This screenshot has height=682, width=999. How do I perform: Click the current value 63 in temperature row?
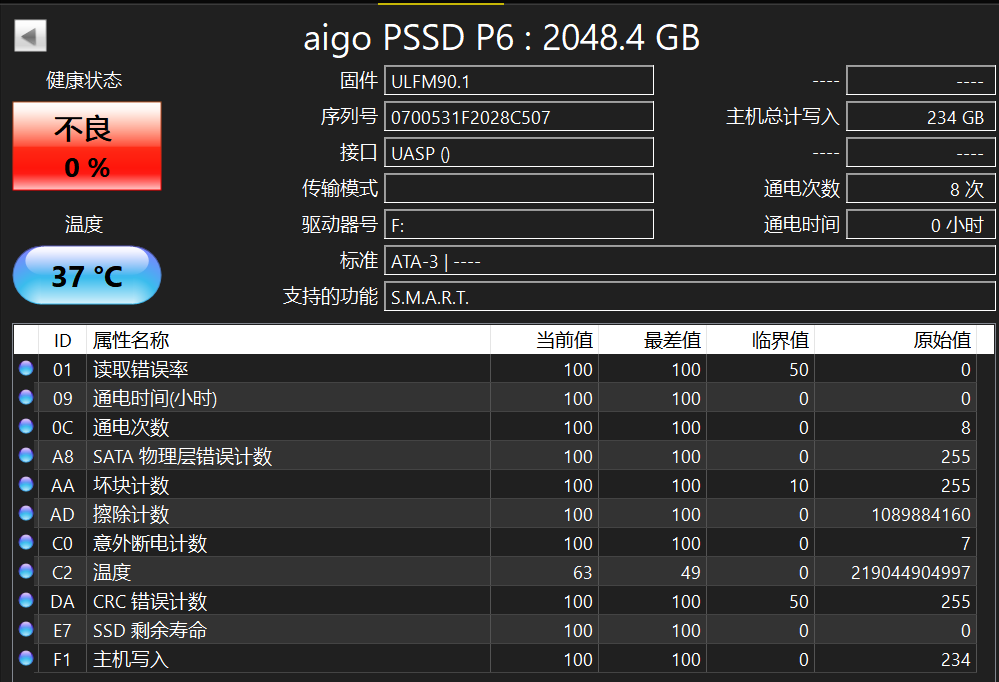582,572
